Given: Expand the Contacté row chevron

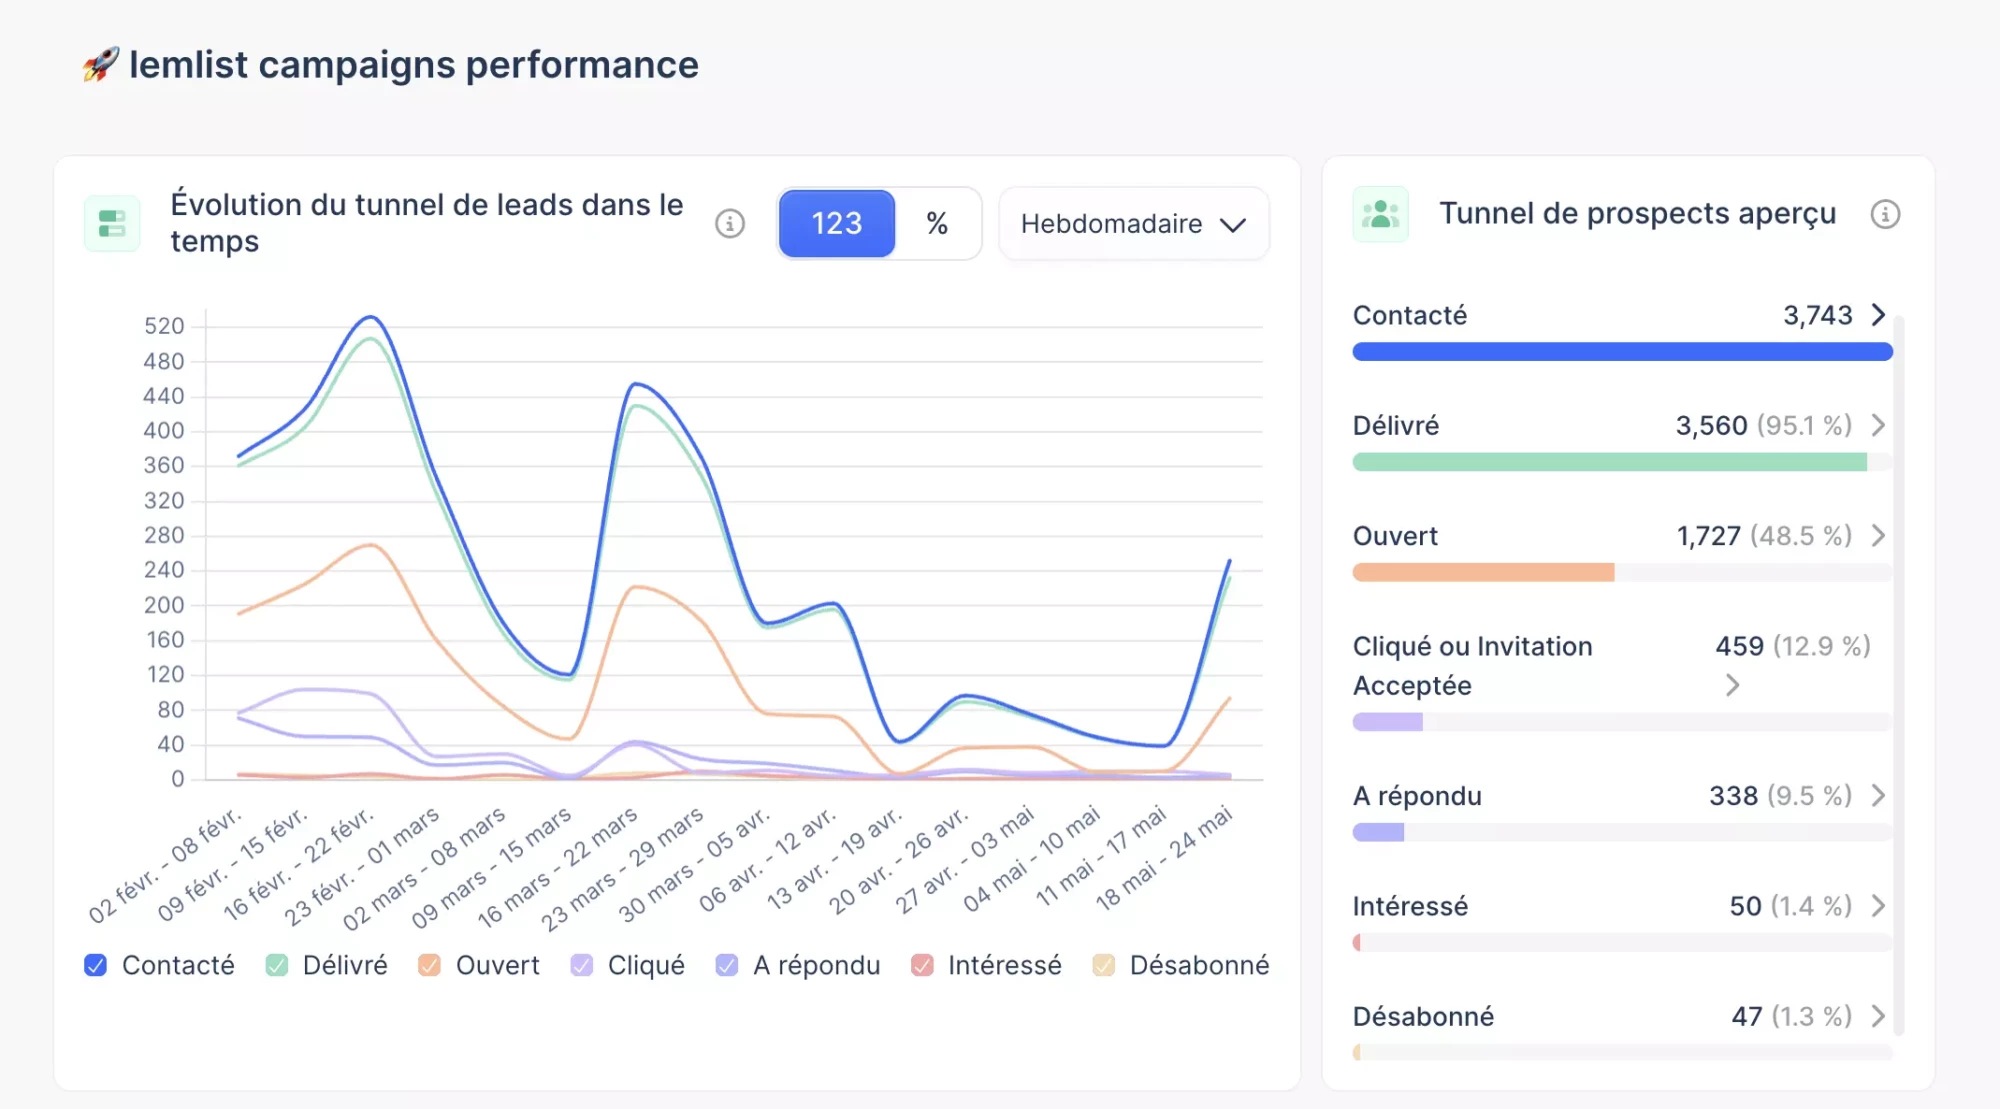Looking at the screenshot, I should pyautogui.click(x=1879, y=315).
